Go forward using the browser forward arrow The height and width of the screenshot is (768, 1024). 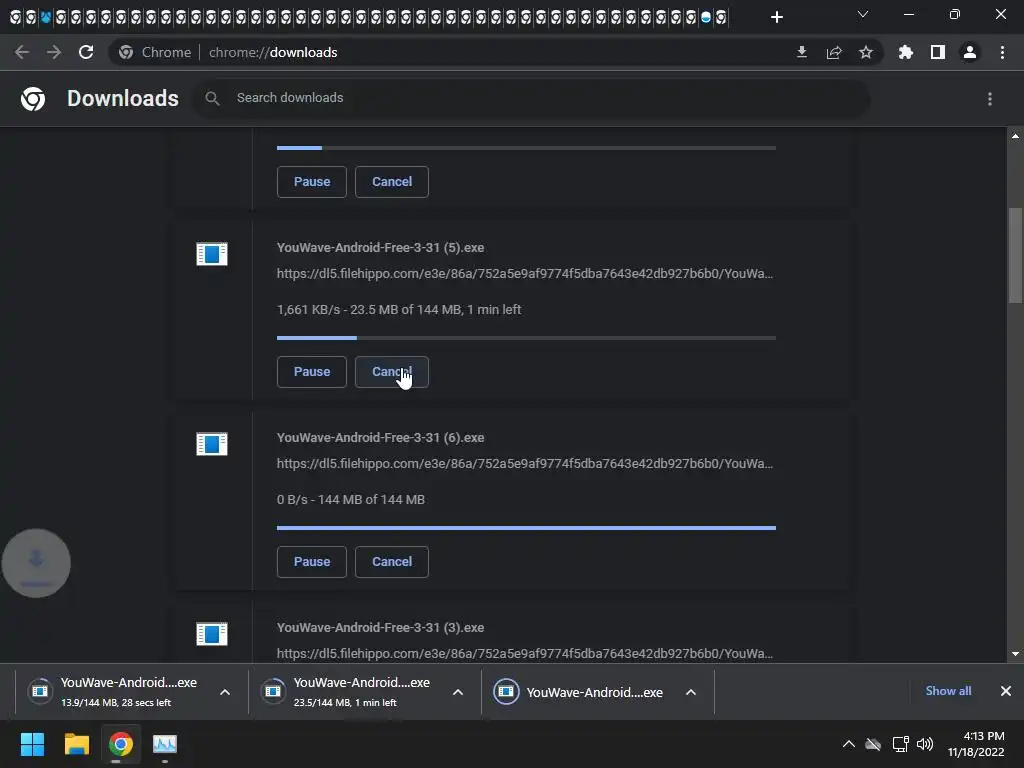(54, 52)
